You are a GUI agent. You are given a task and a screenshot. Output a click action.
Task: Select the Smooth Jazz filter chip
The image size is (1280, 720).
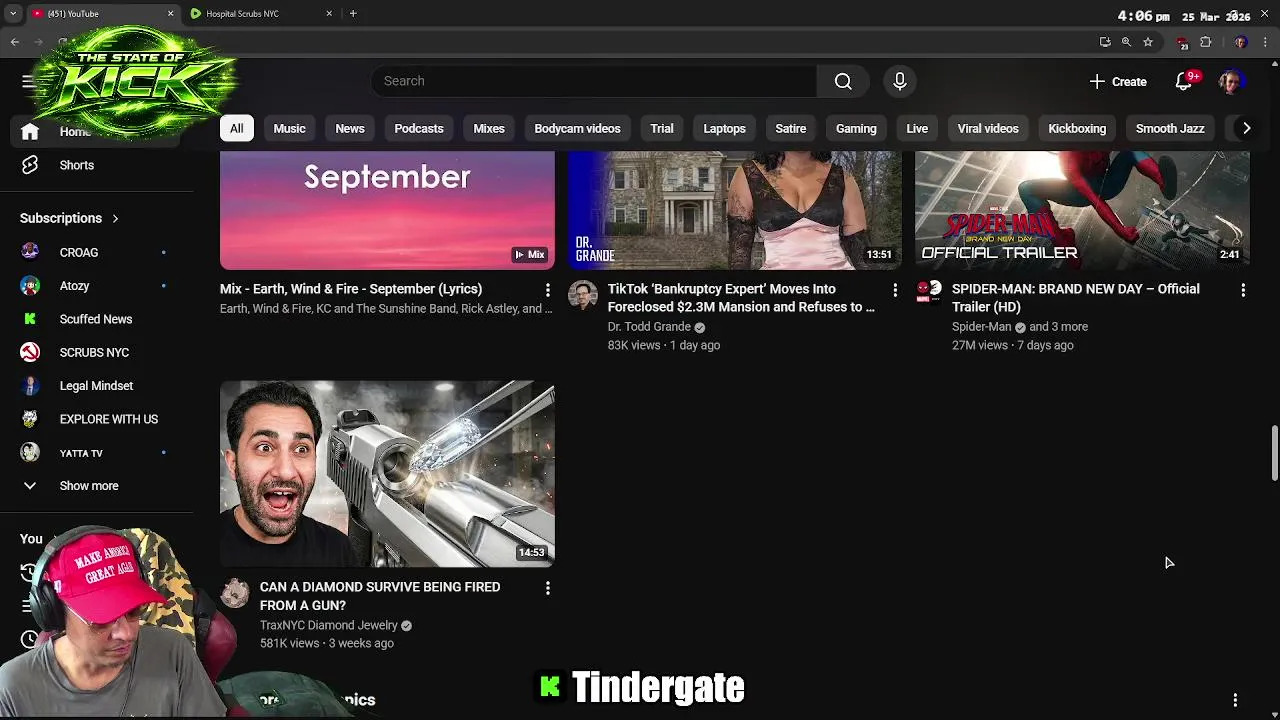pyautogui.click(x=1170, y=128)
